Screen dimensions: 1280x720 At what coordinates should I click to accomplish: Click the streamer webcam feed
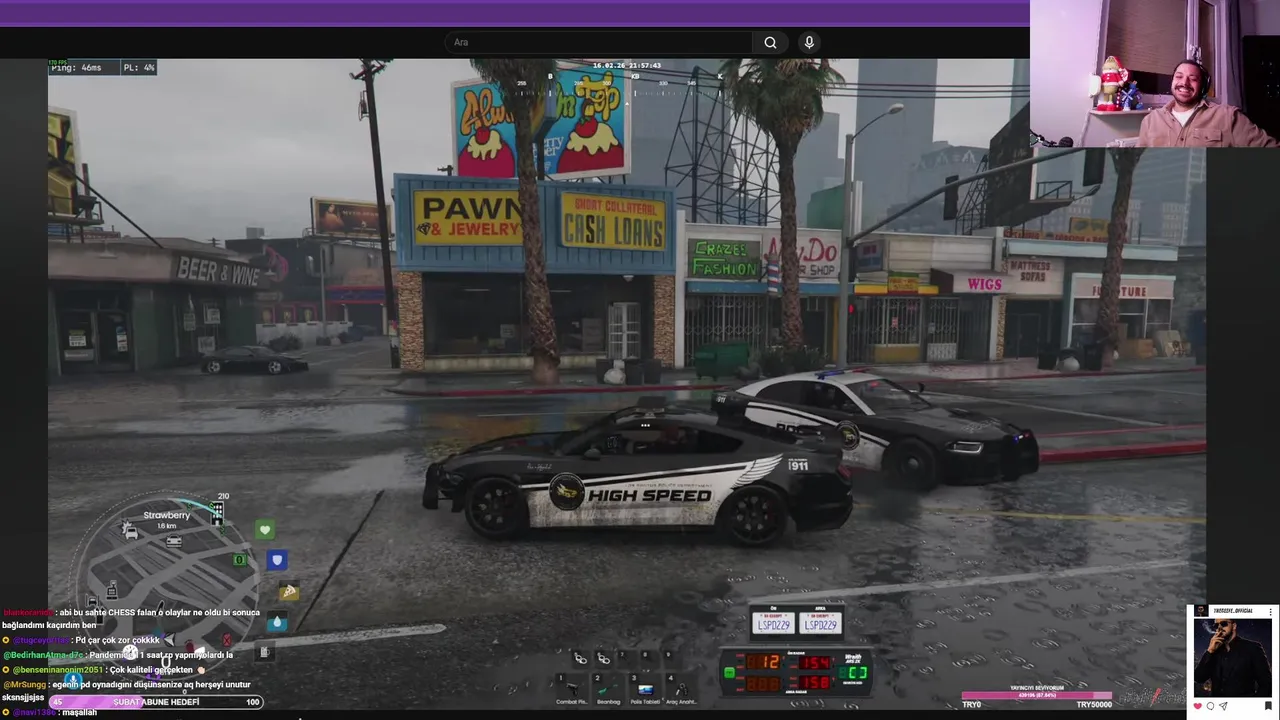1154,74
